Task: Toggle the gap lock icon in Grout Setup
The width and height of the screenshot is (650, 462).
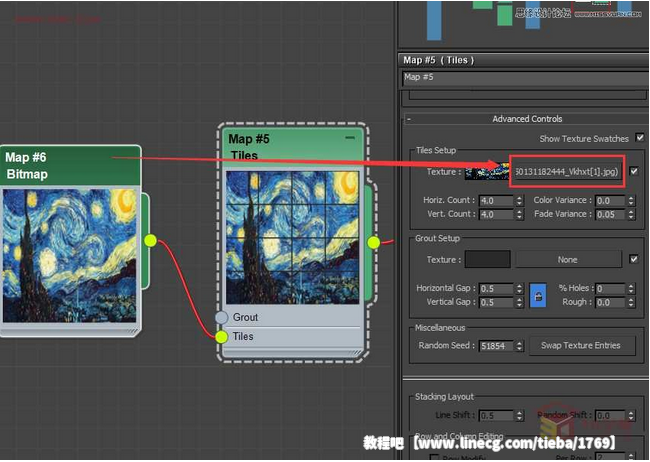Action: [538, 295]
